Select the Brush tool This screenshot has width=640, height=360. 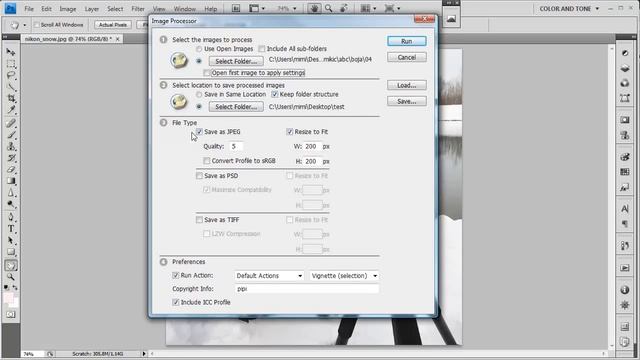click(x=11, y=135)
